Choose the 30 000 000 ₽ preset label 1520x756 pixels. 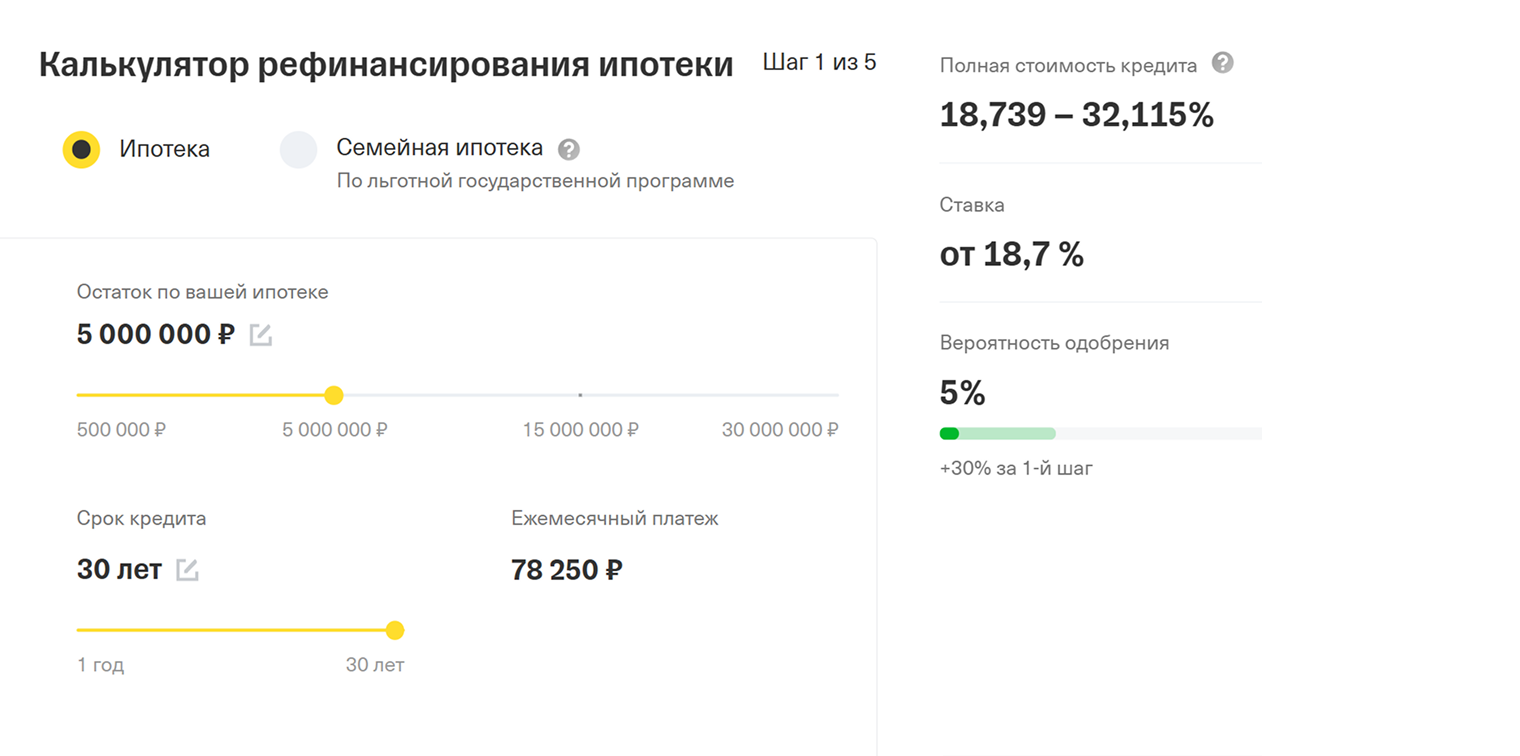[780, 430]
